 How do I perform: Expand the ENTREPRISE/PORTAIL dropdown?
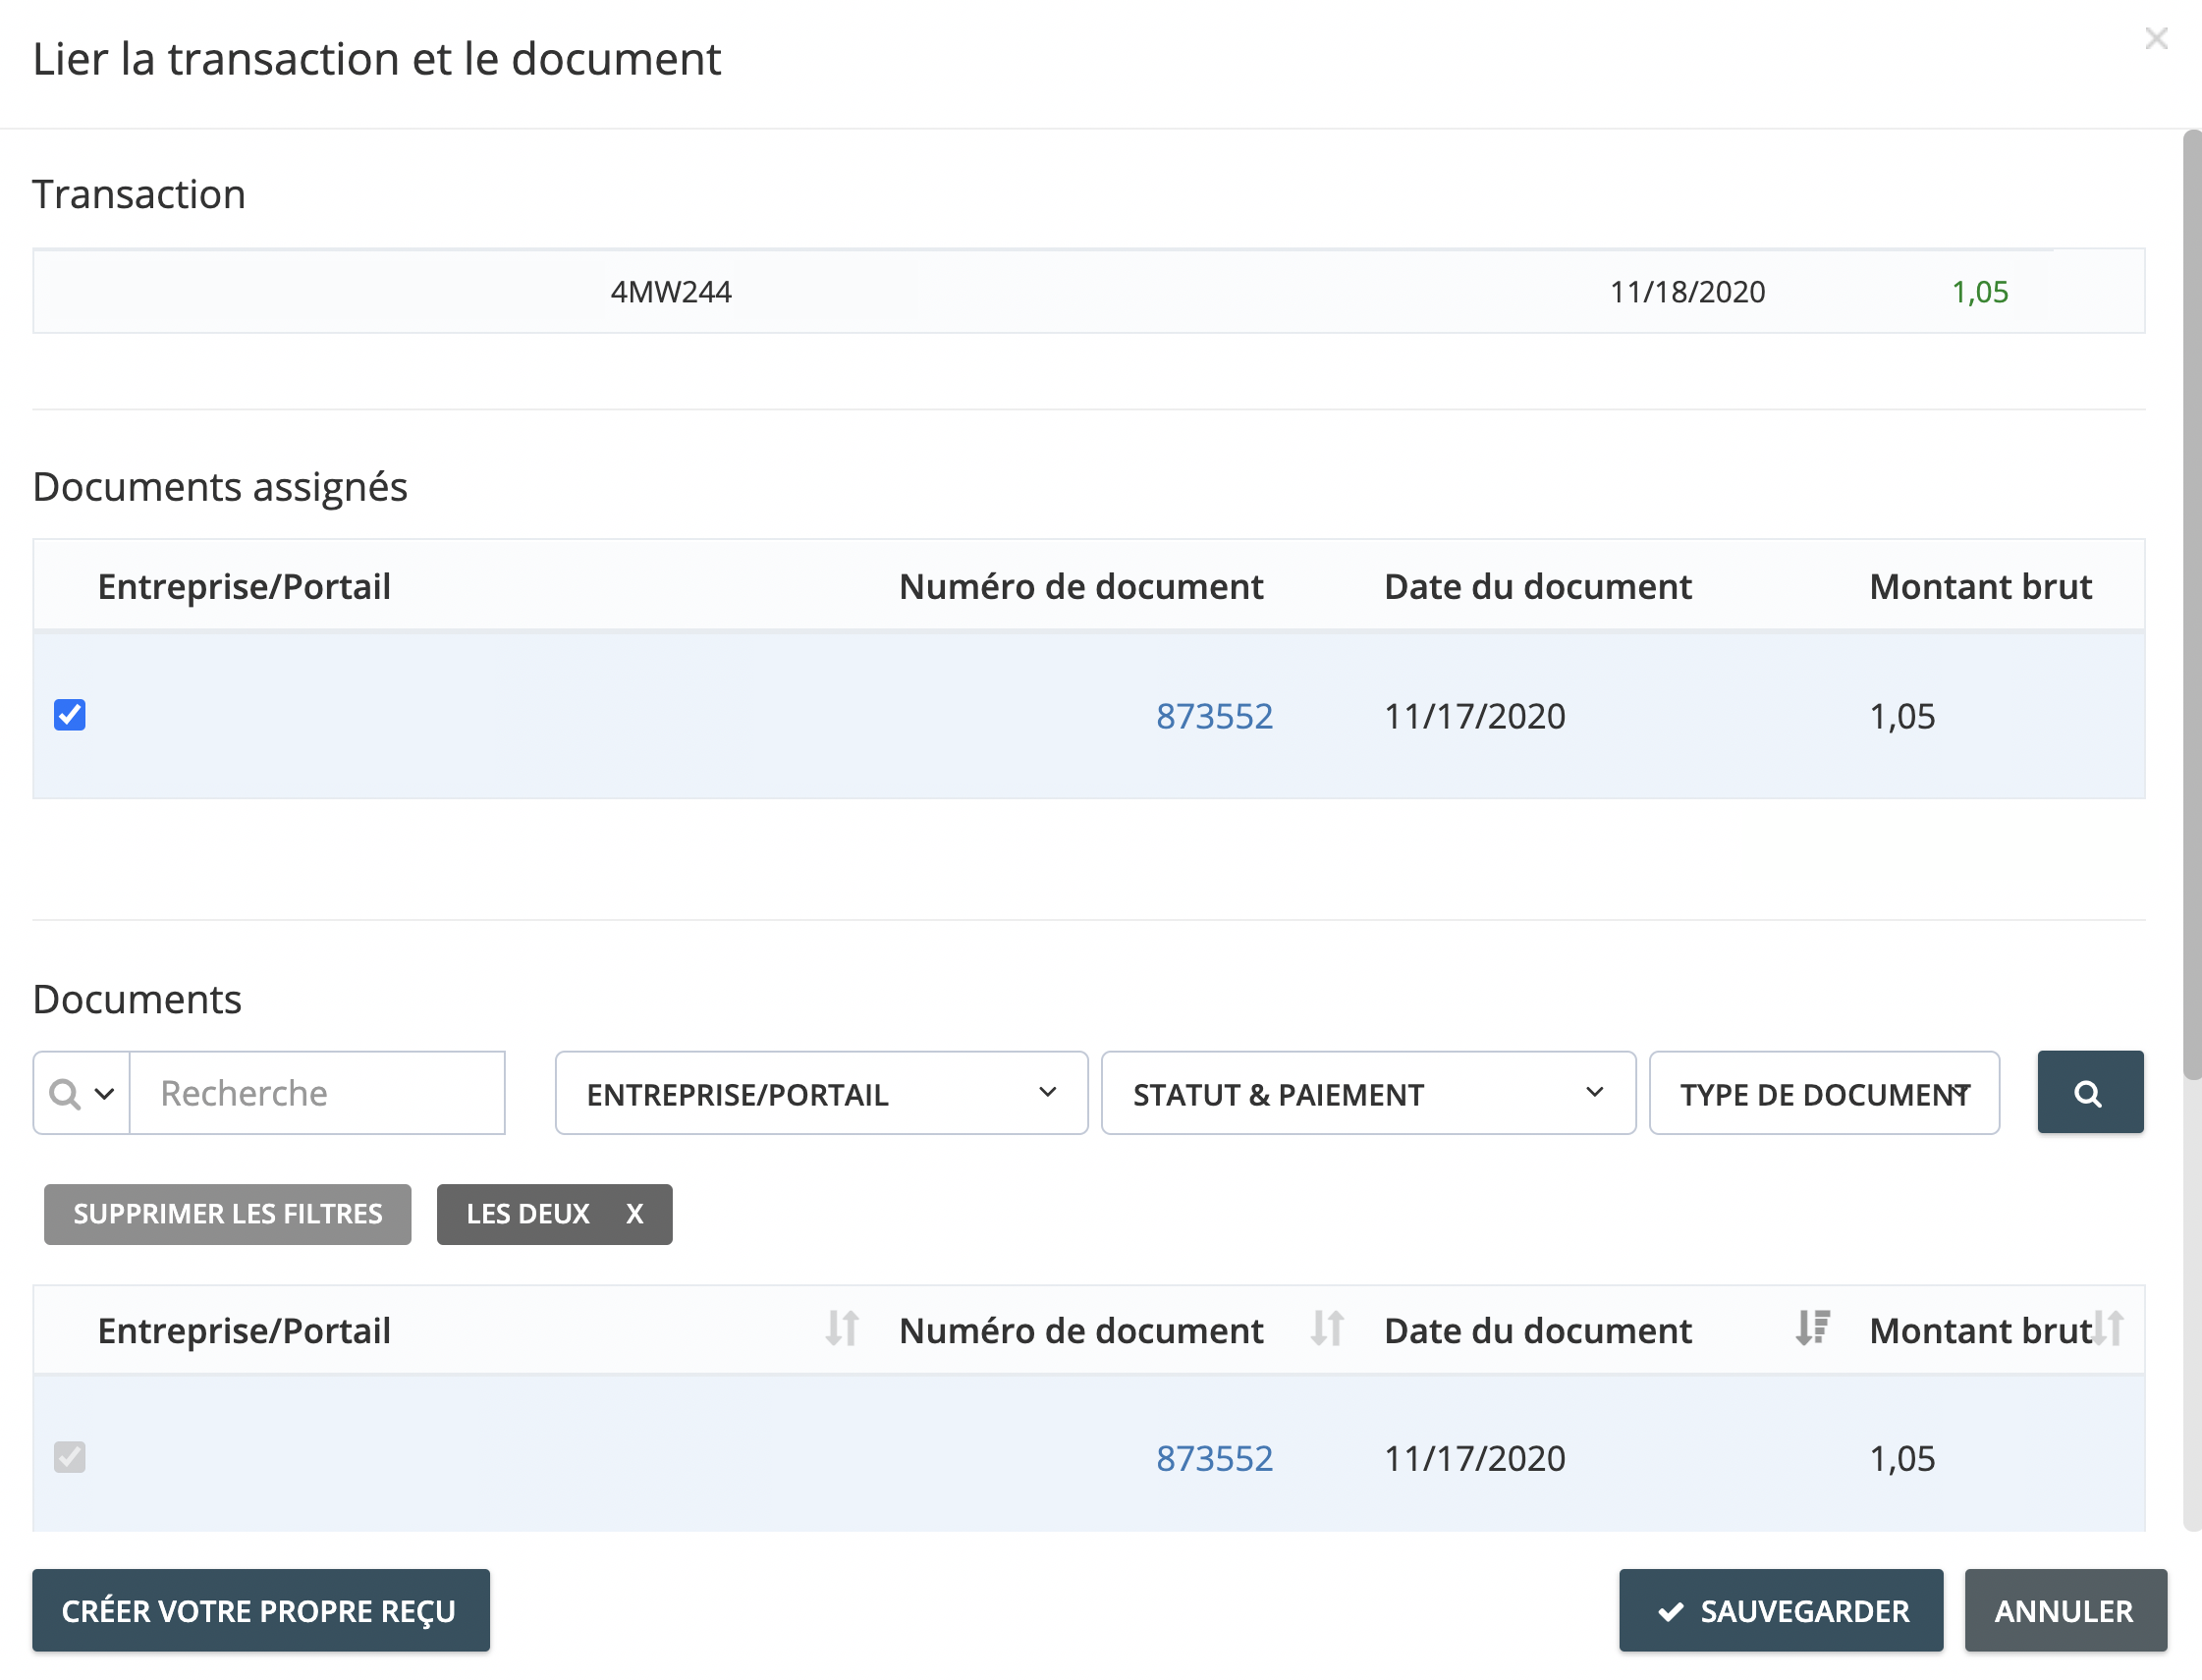point(821,1093)
